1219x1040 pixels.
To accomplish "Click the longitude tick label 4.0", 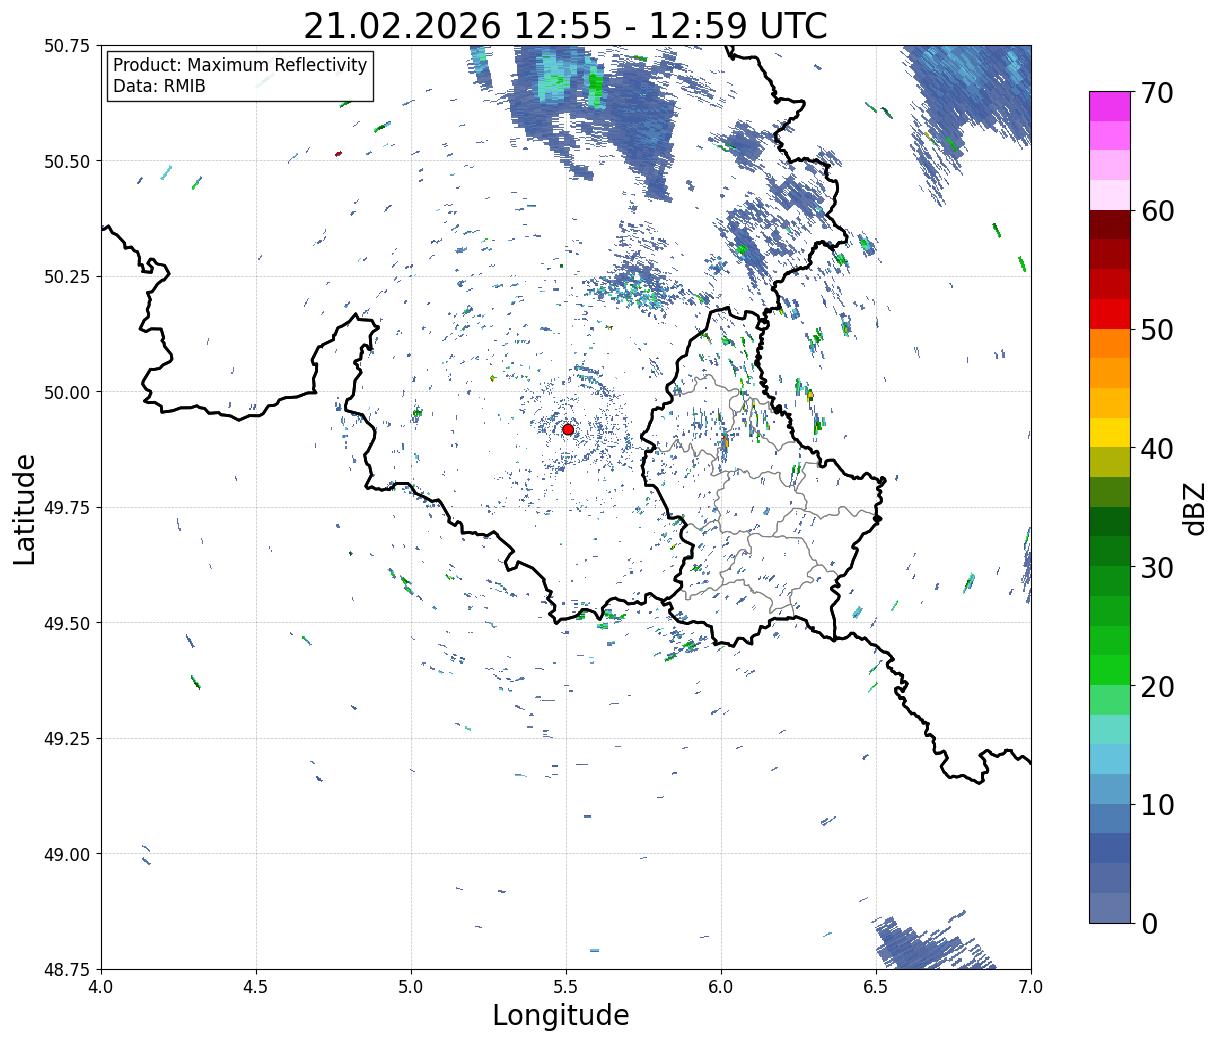I will pyautogui.click(x=101, y=986).
